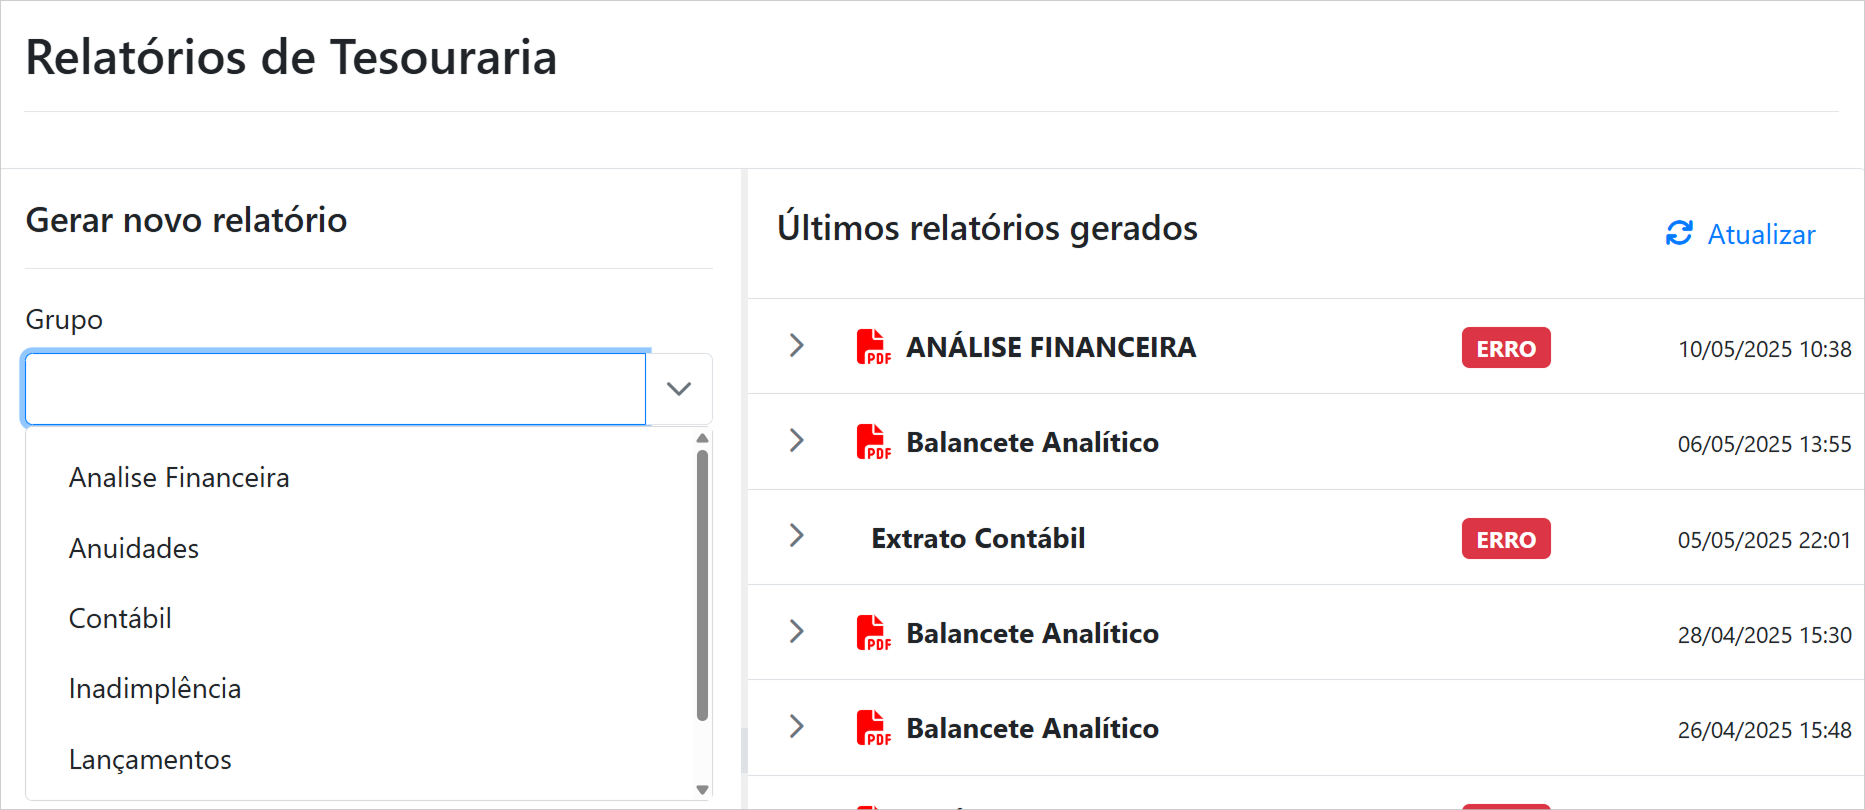
Task: Click PDF icon of ANÁLISE FINANCEIRA report
Action: tap(872, 347)
